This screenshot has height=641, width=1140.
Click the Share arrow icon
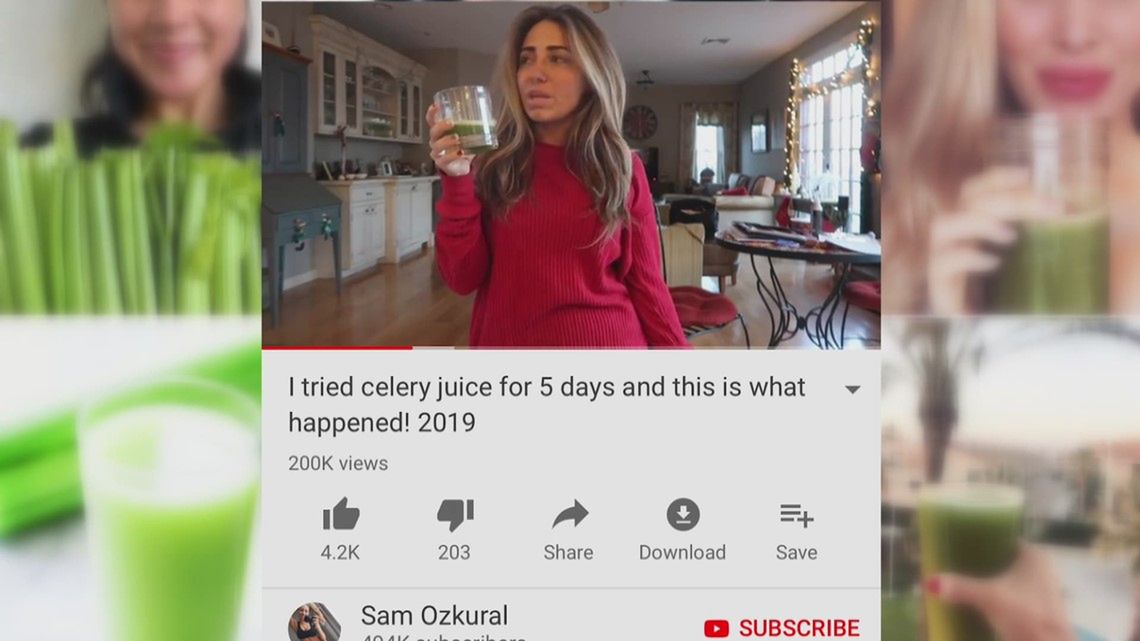tap(570, 515)
